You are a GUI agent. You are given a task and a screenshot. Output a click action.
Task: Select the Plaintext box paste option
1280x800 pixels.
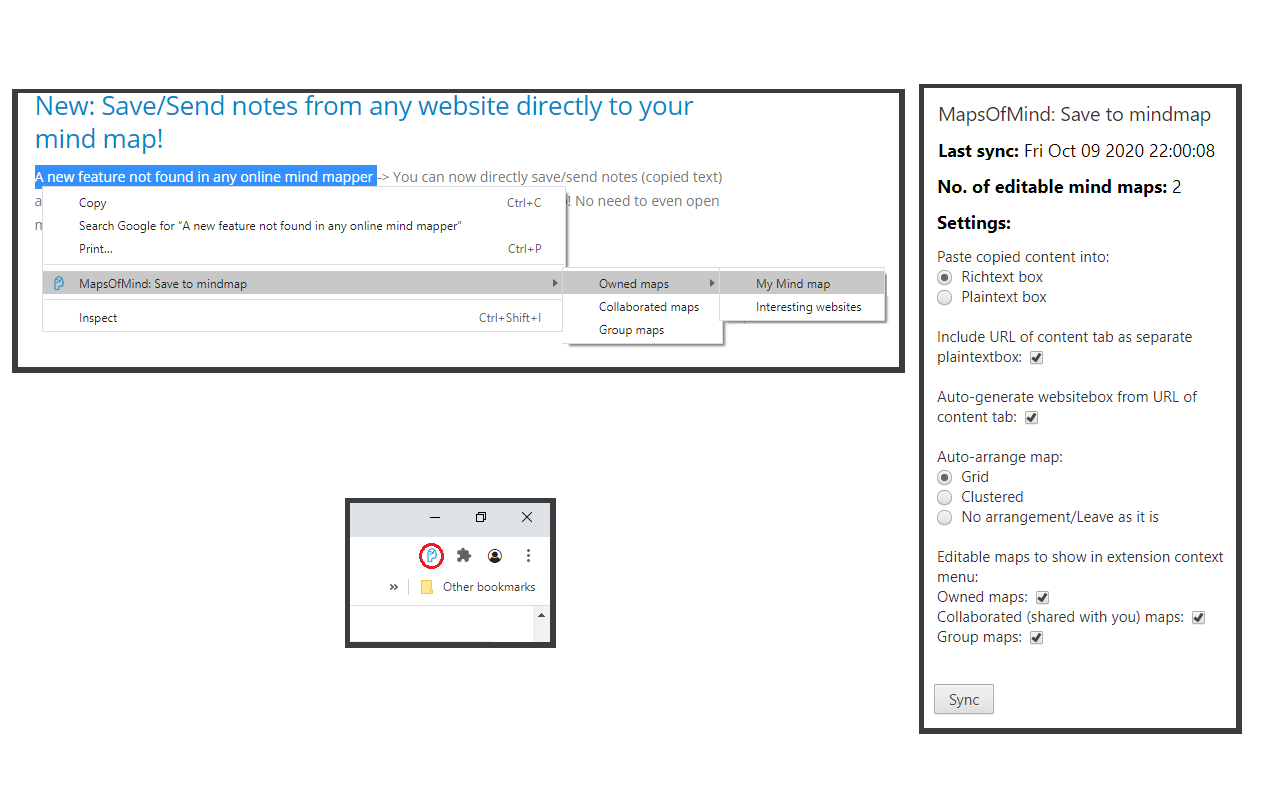tap(944, 297)
